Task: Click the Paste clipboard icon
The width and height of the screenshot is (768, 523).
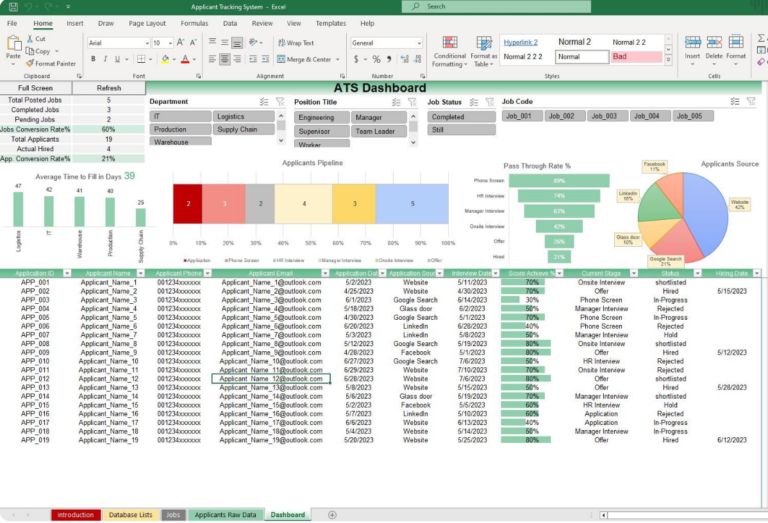Action: (x=13, y=45)
